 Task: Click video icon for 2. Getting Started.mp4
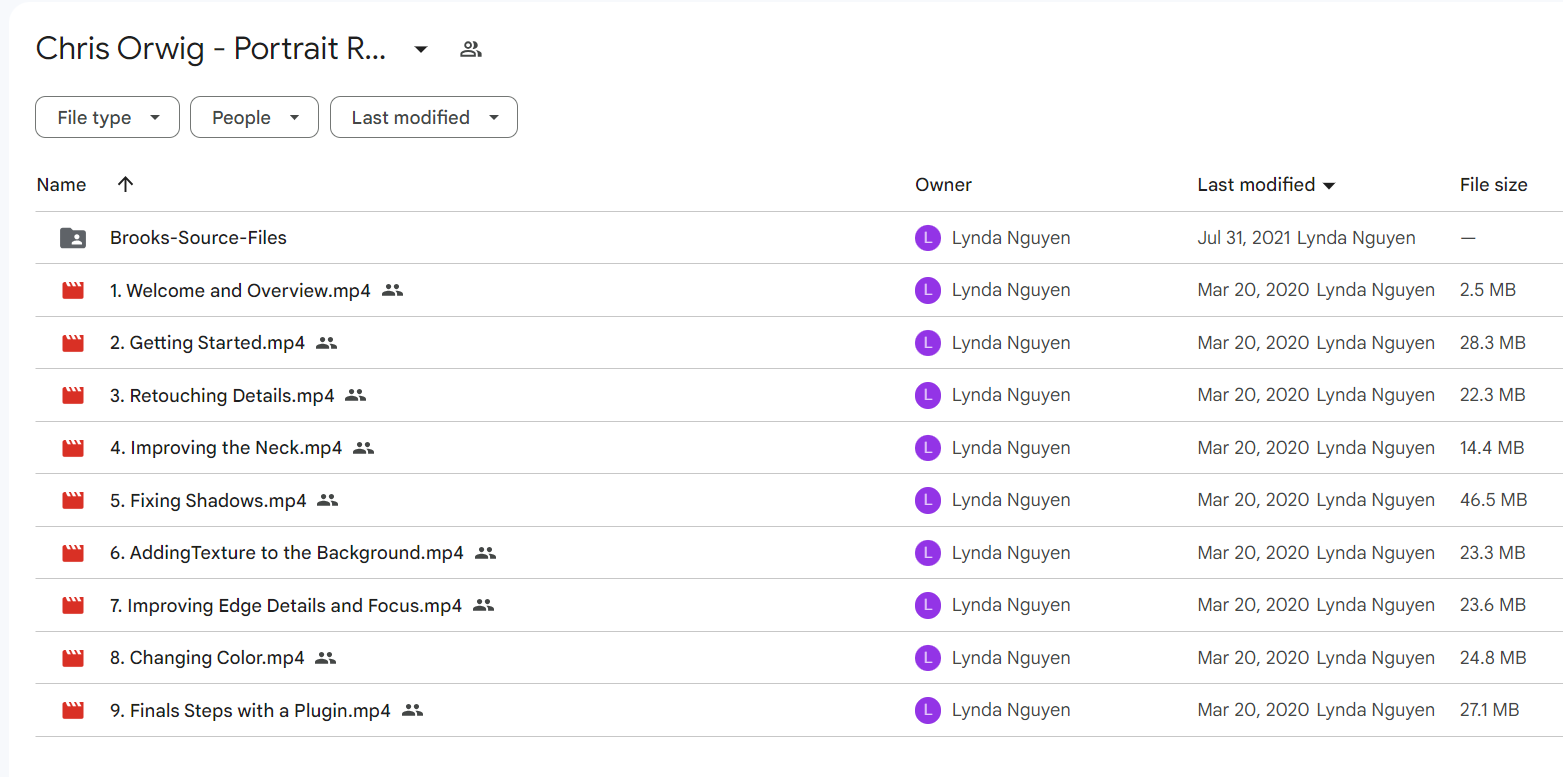pyautogui.click(x=73, y=343)
